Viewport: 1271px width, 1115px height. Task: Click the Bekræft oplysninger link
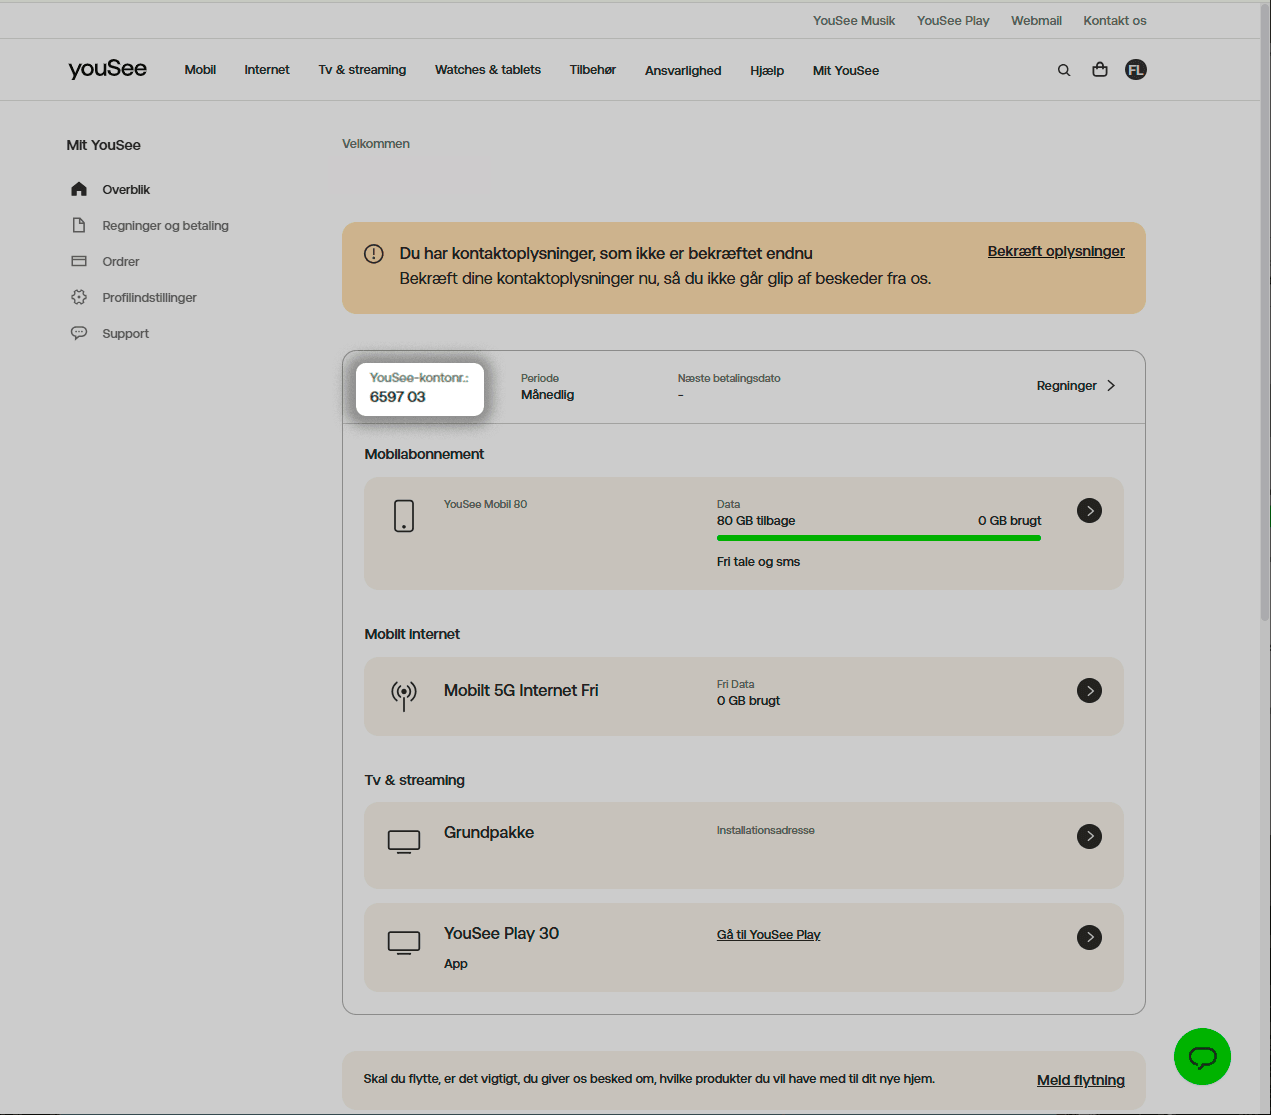[1056, 251]
